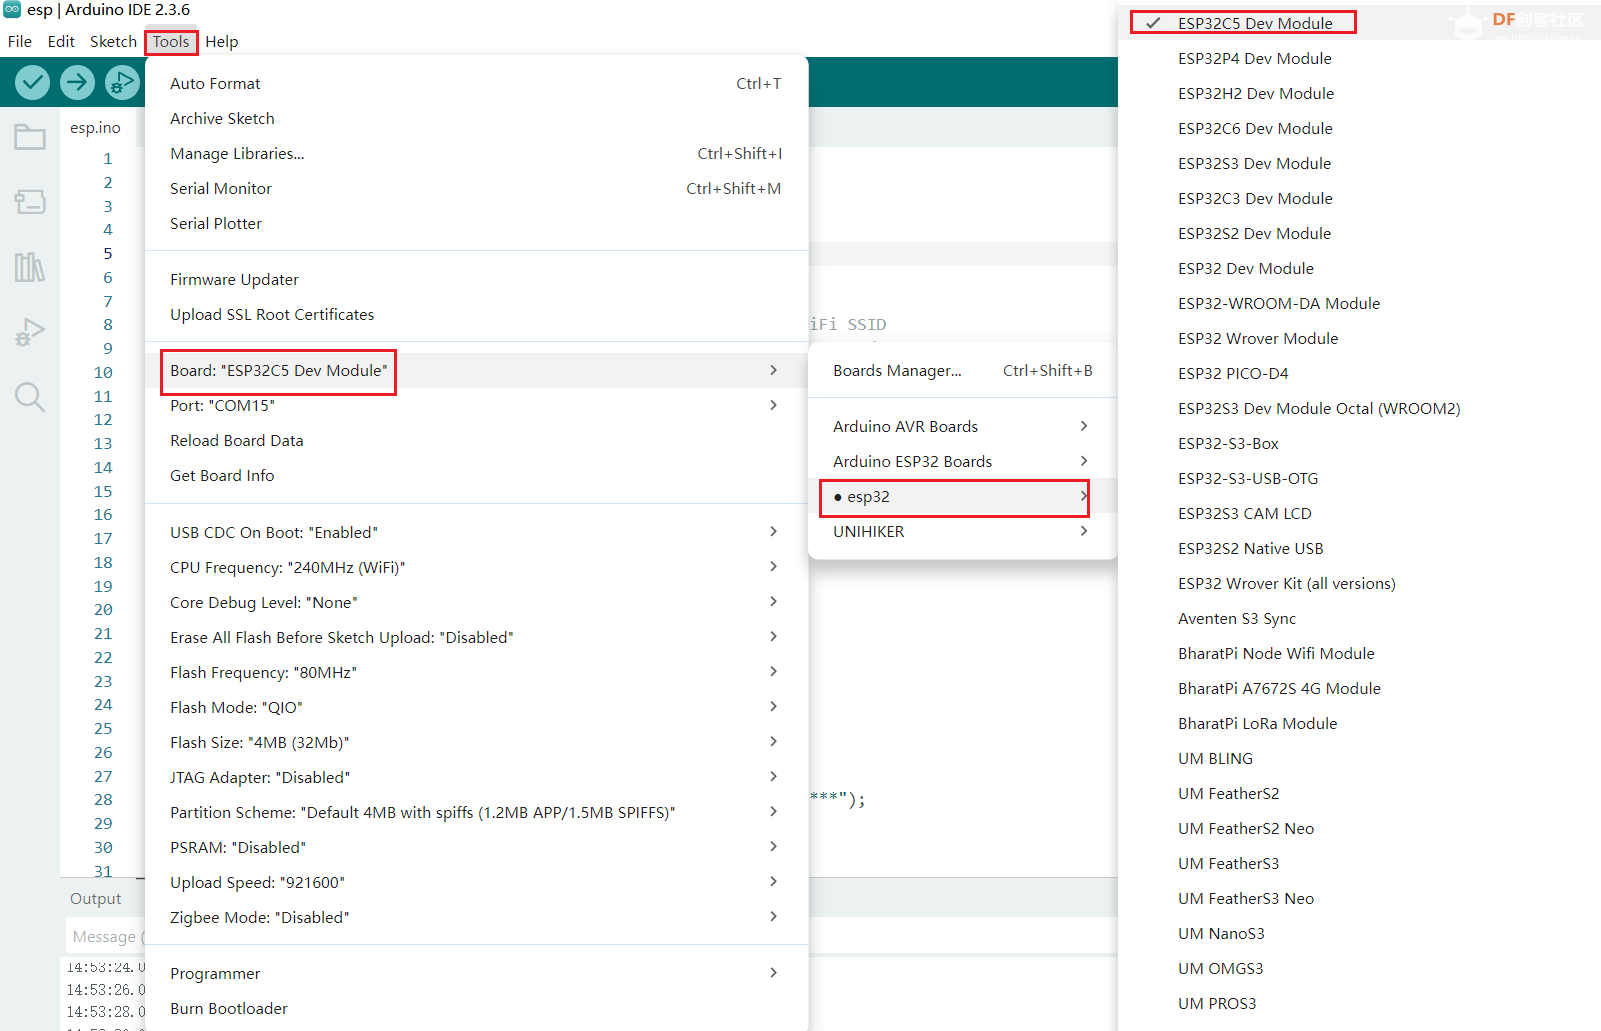Image resolution: width=1601 pixels, height=1031 pixels.
Task: Open the Boards Manager sidebar icon
Action: (30, 202)
